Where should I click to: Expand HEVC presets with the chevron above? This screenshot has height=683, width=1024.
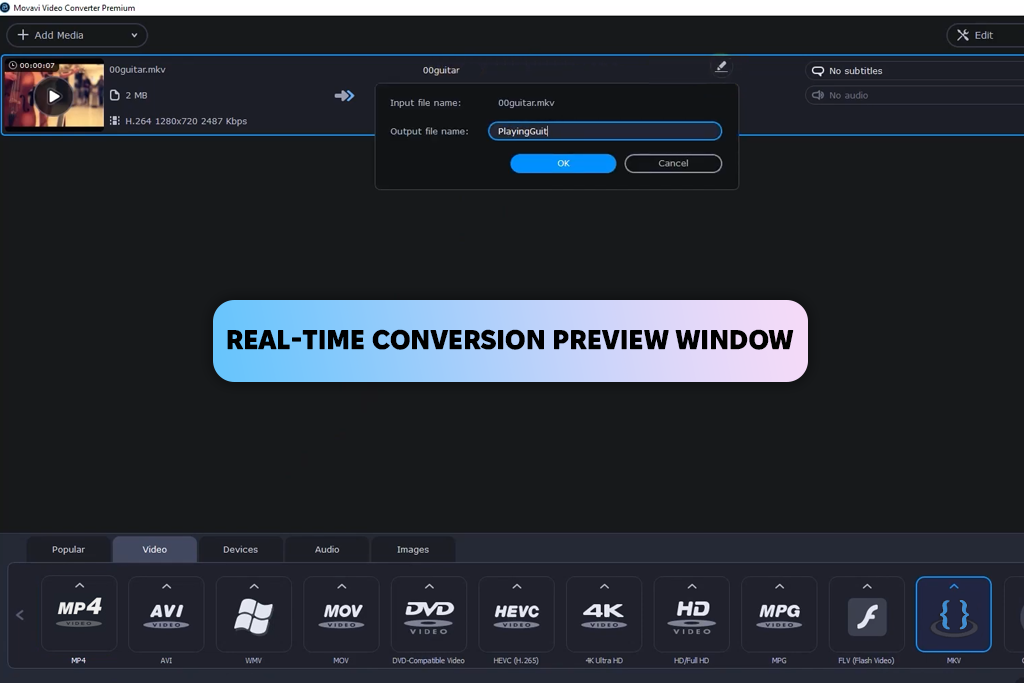point(517,586)
